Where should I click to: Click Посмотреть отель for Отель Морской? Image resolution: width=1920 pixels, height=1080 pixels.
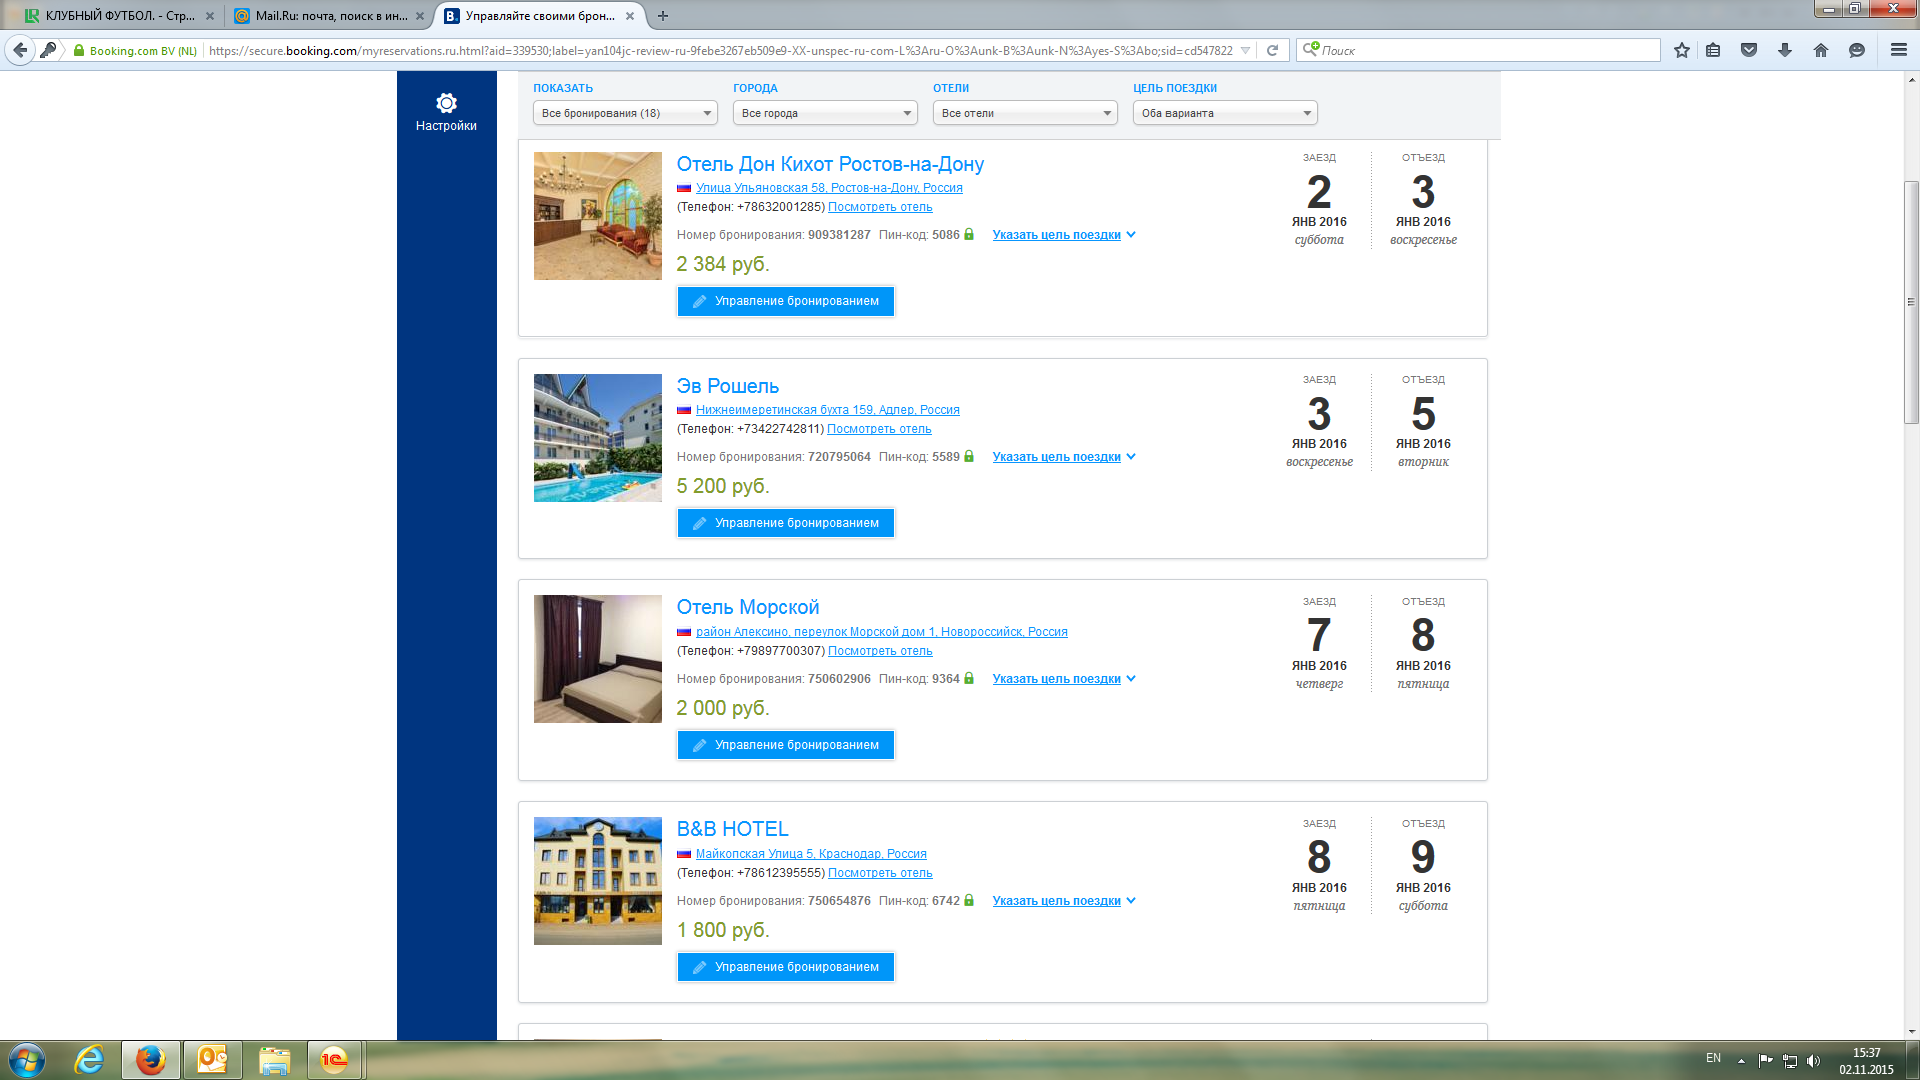pos(880,651)
